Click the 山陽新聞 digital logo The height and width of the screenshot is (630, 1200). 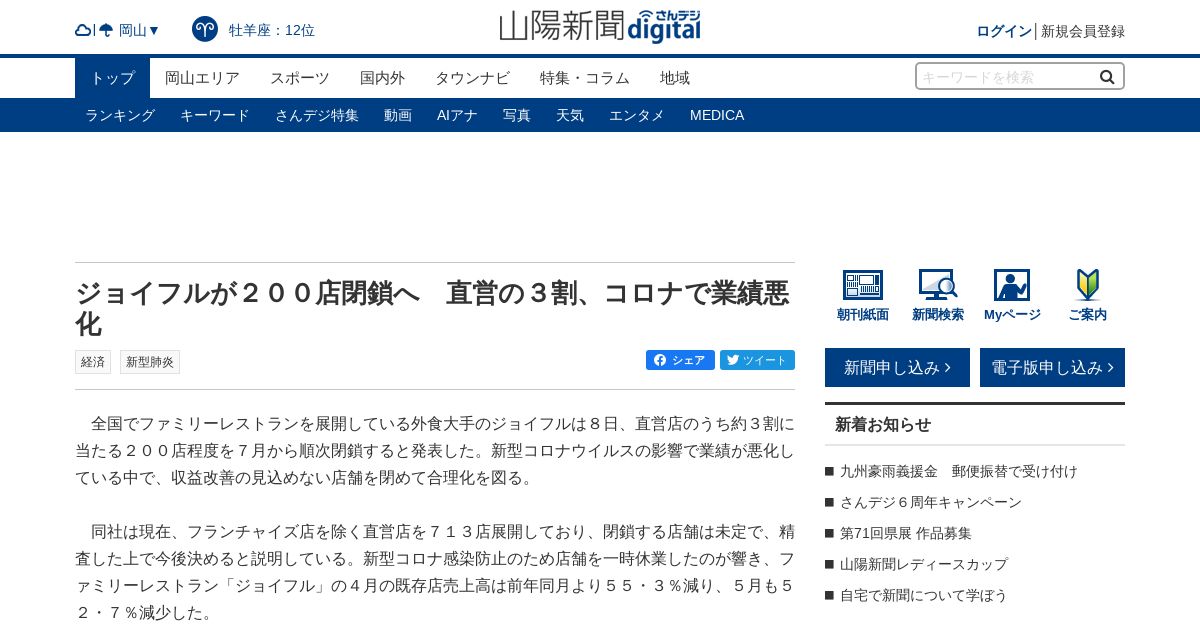click(600, 26)
